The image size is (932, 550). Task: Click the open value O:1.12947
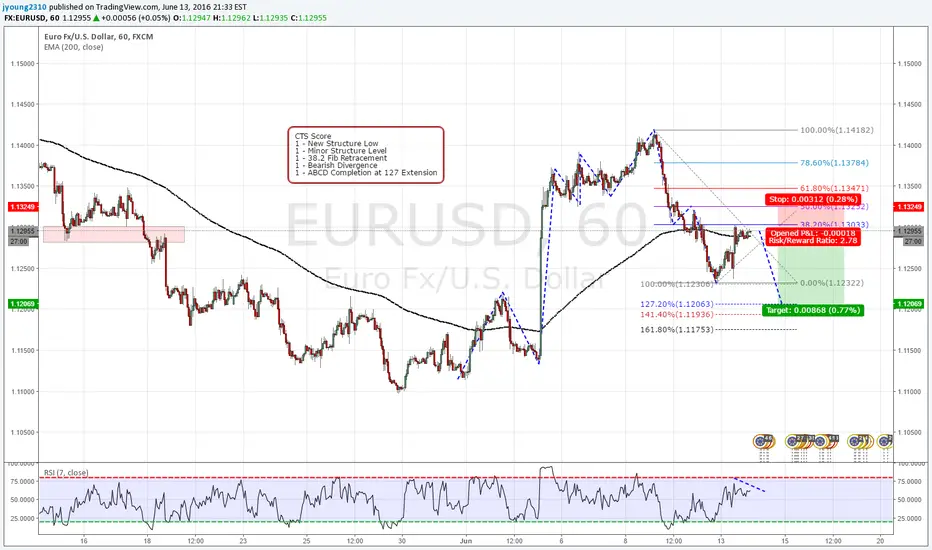click(x=191, y=18)
